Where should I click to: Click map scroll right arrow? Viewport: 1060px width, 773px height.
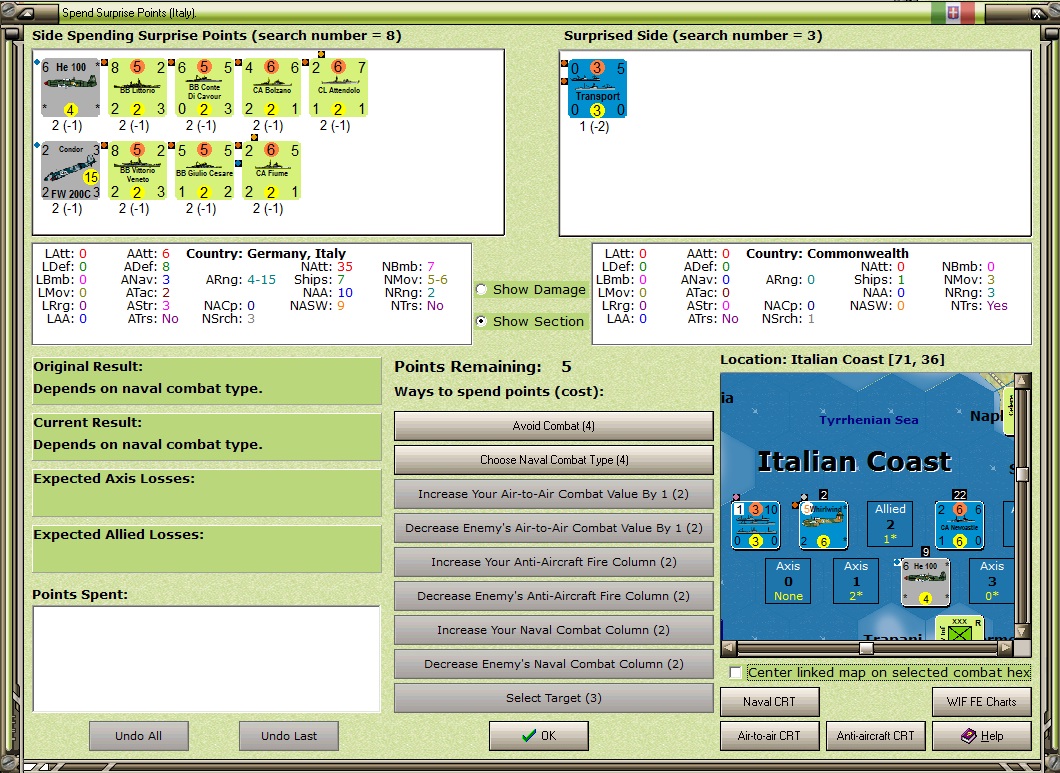1006,649
